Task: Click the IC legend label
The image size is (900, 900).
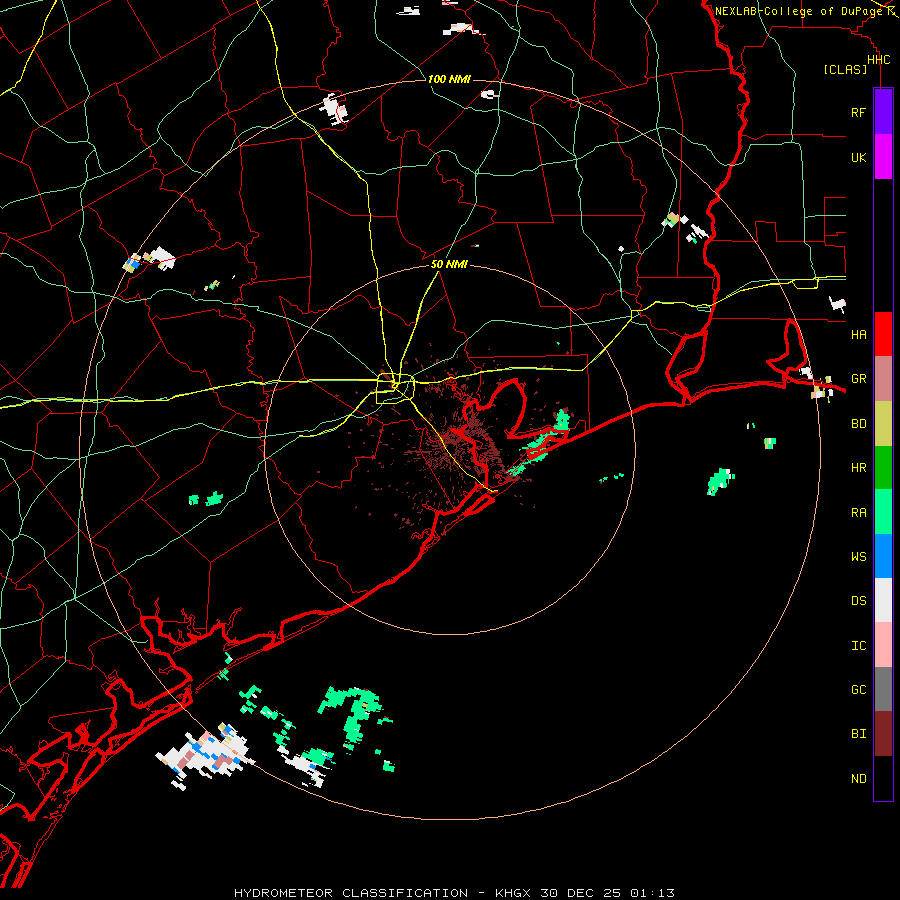Action: click(858, 646)
